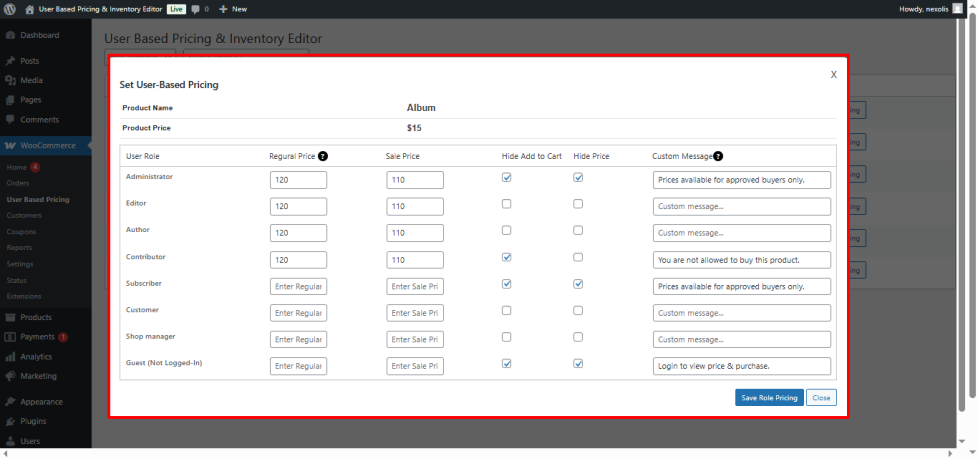The width and height of the screenshot is (978, 459).
Task: Open User Based Pricing submenu item
Action: 38,200
